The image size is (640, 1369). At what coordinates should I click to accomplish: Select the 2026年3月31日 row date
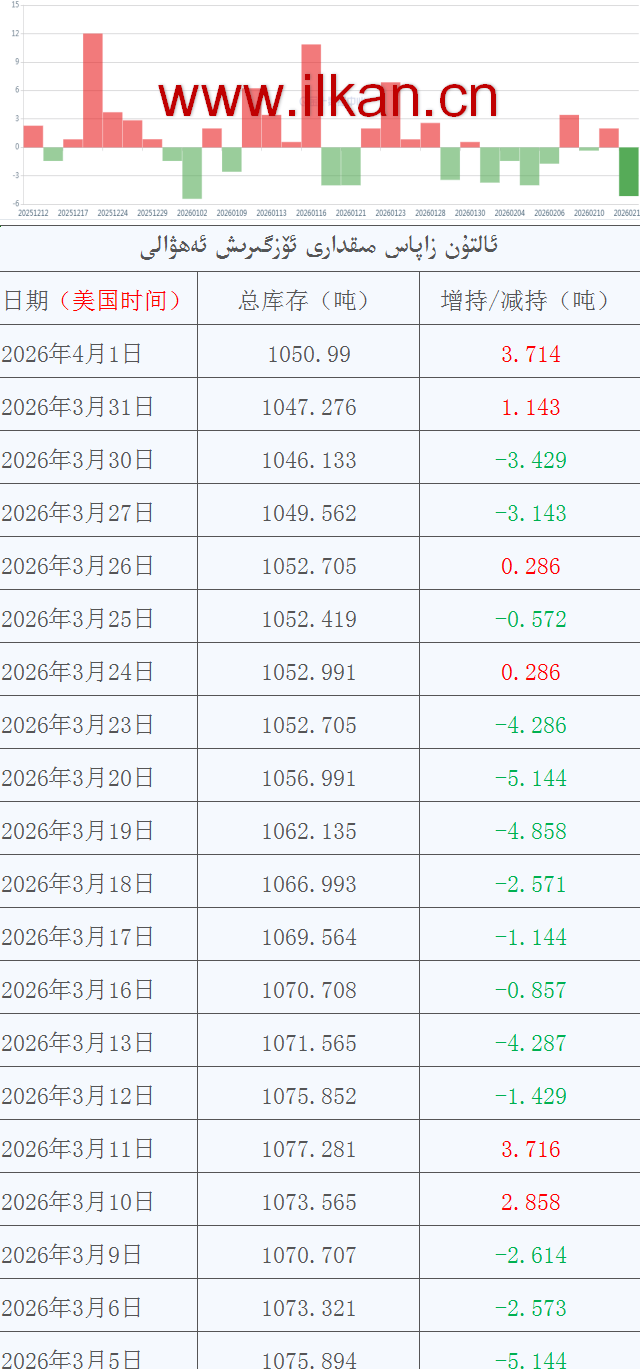tap(78, 406)
